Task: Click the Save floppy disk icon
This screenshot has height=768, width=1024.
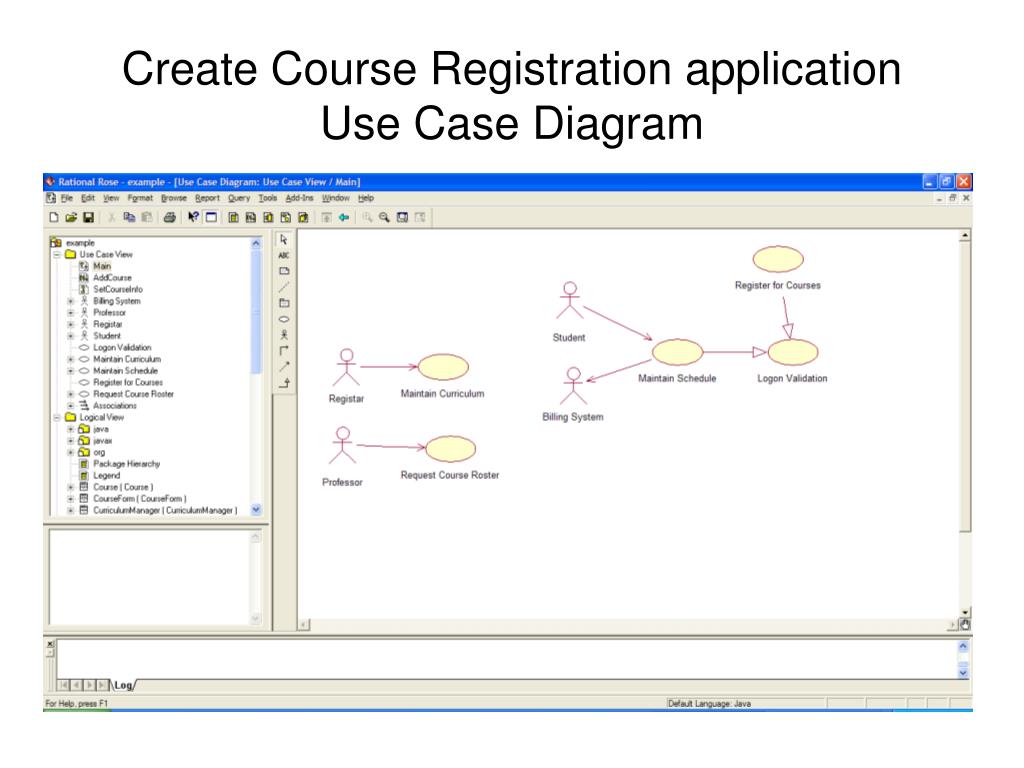Action: (x=88, y=217)
